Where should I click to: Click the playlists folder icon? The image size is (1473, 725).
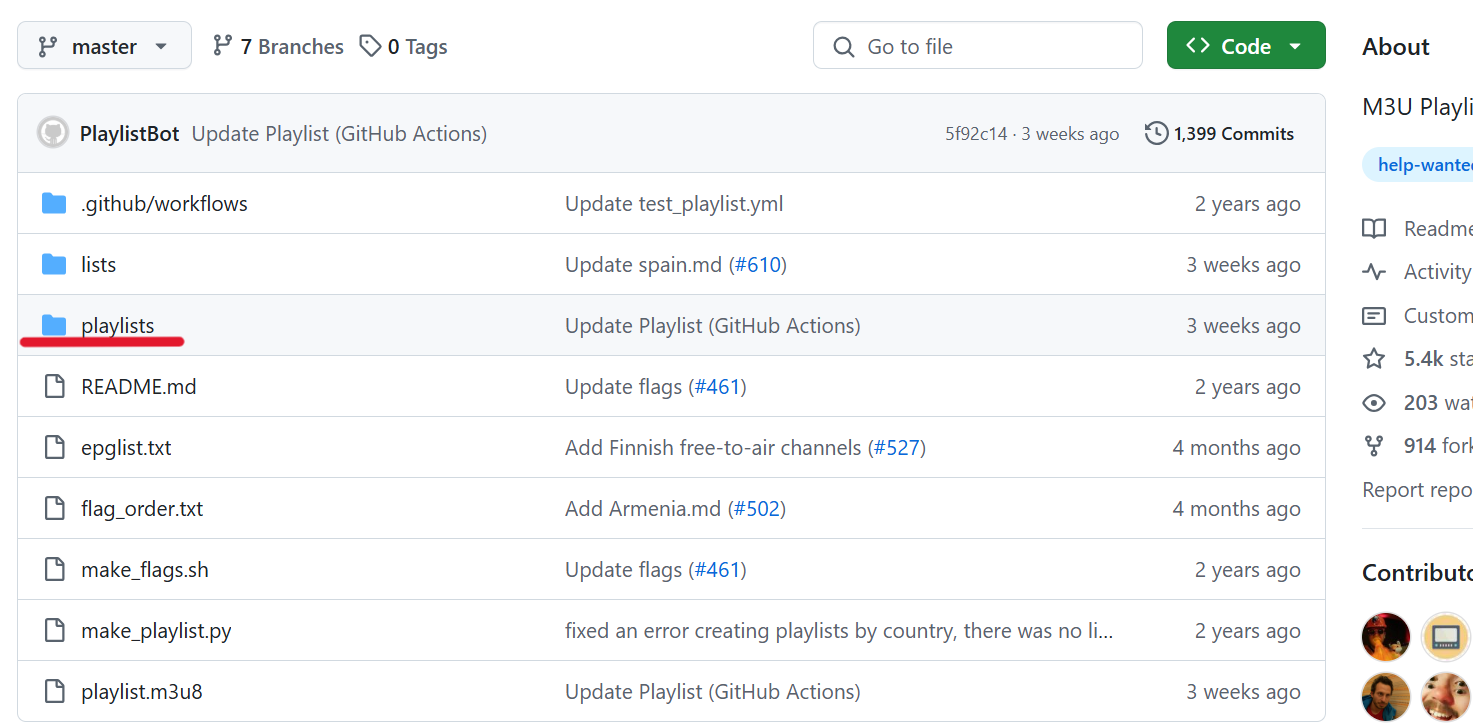coord(54,326)
